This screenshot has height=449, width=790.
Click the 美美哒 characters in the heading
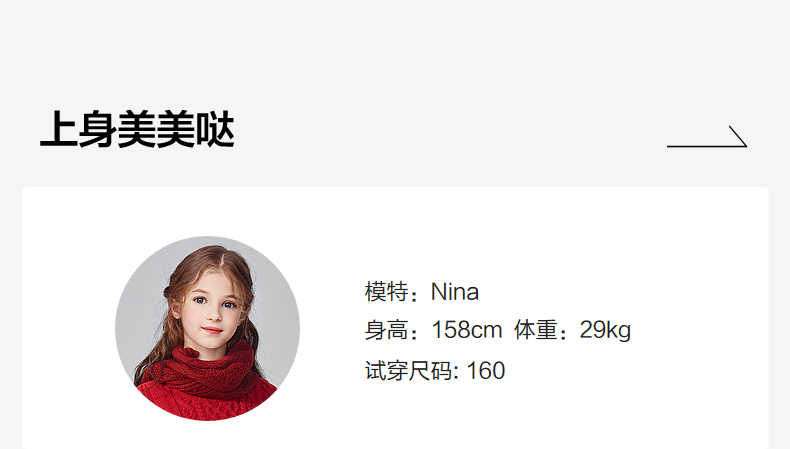click(x=176, y=130)
